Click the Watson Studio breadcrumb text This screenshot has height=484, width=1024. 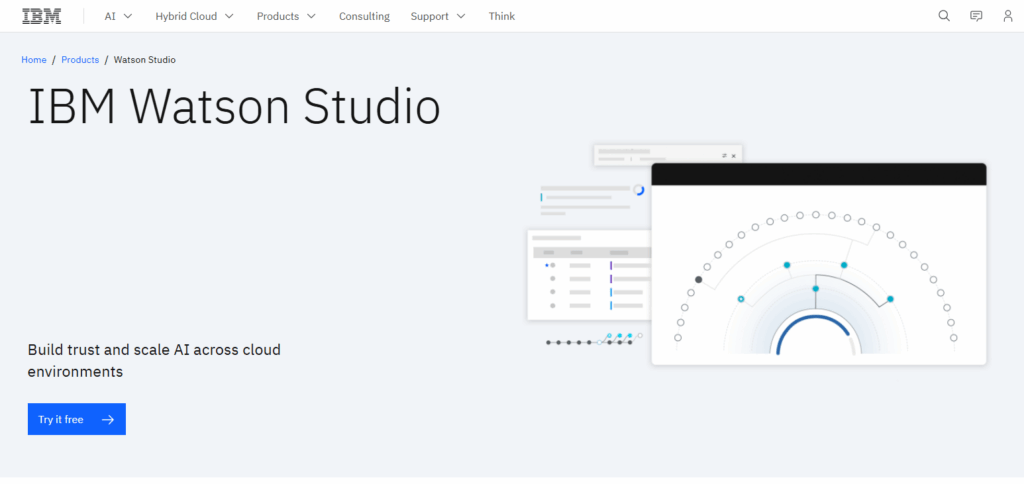[x=144, y=59]
